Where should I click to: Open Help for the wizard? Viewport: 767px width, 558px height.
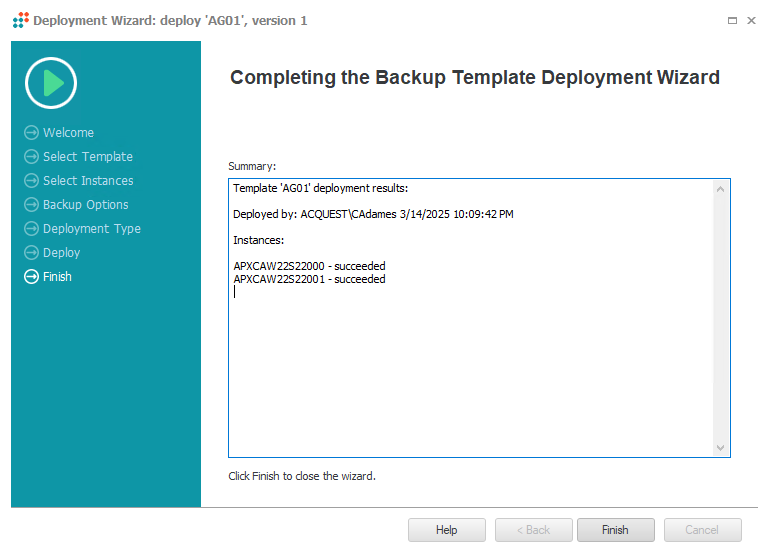447,530
